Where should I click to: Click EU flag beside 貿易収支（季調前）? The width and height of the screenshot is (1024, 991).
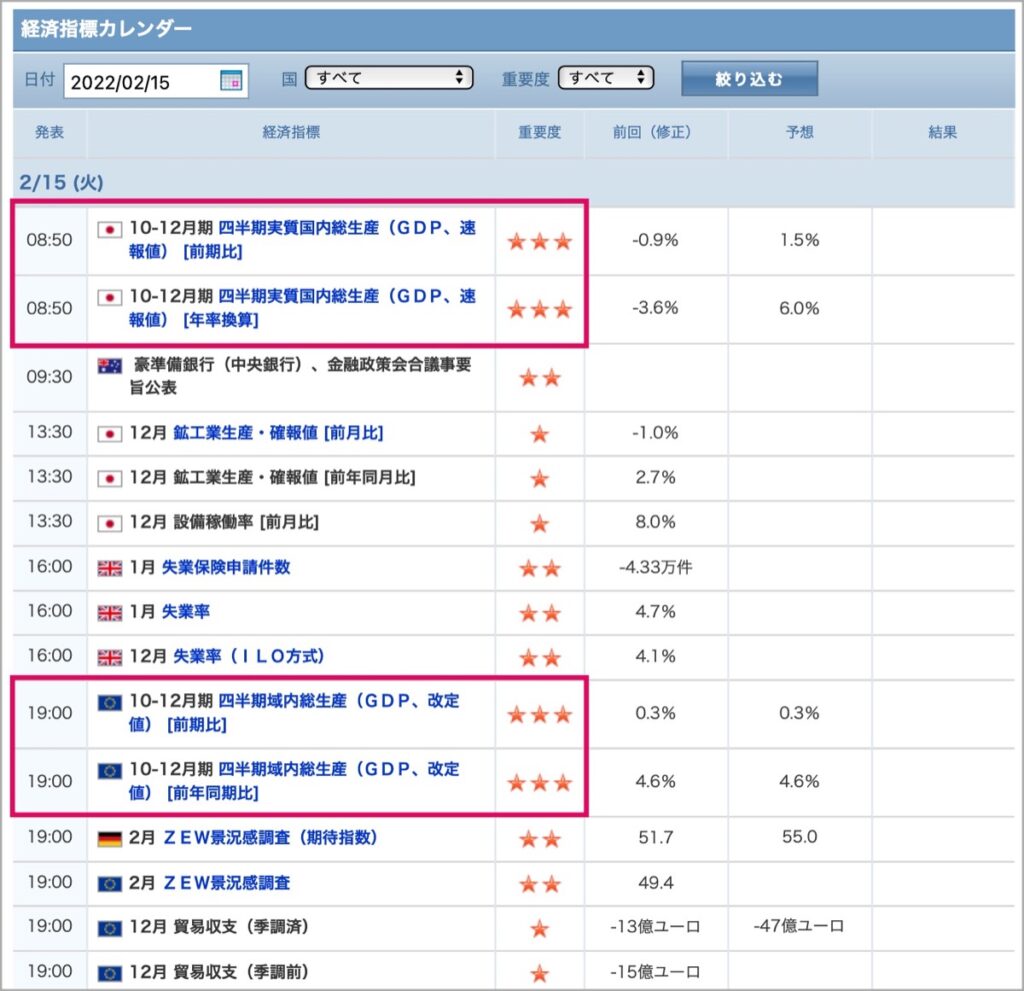click(x=110, y=973)
